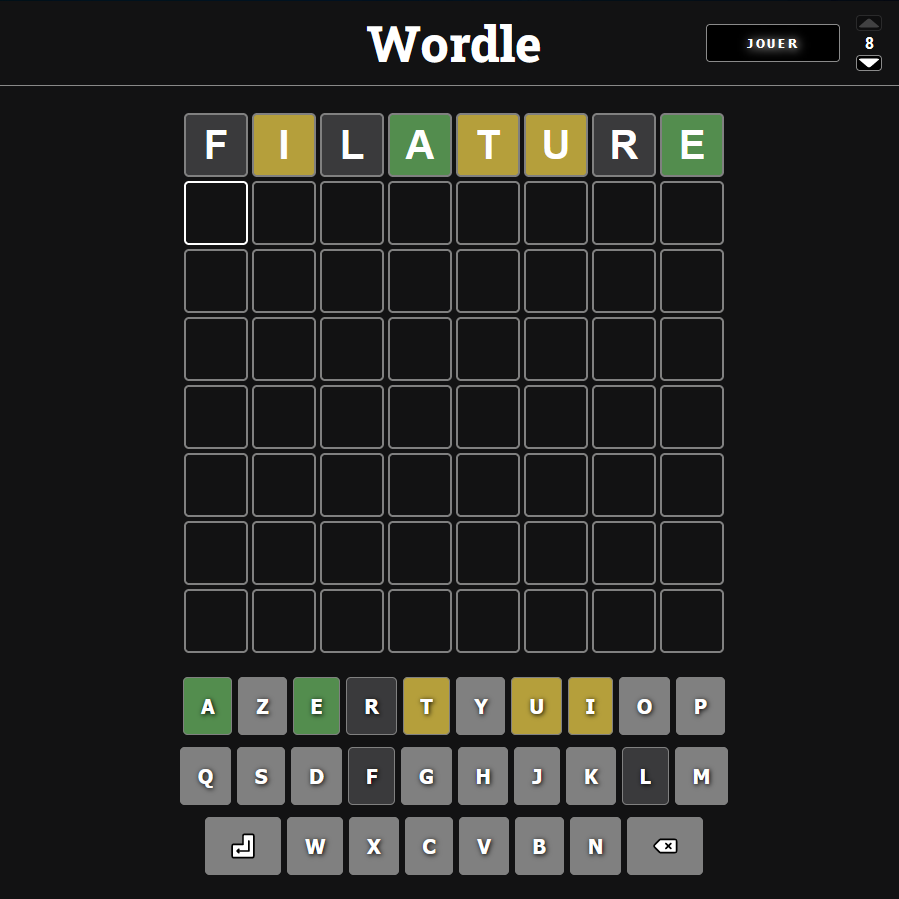Tap the X key on the keyboard
This screenshot has height=899, width=899.
tap(374, 846)
